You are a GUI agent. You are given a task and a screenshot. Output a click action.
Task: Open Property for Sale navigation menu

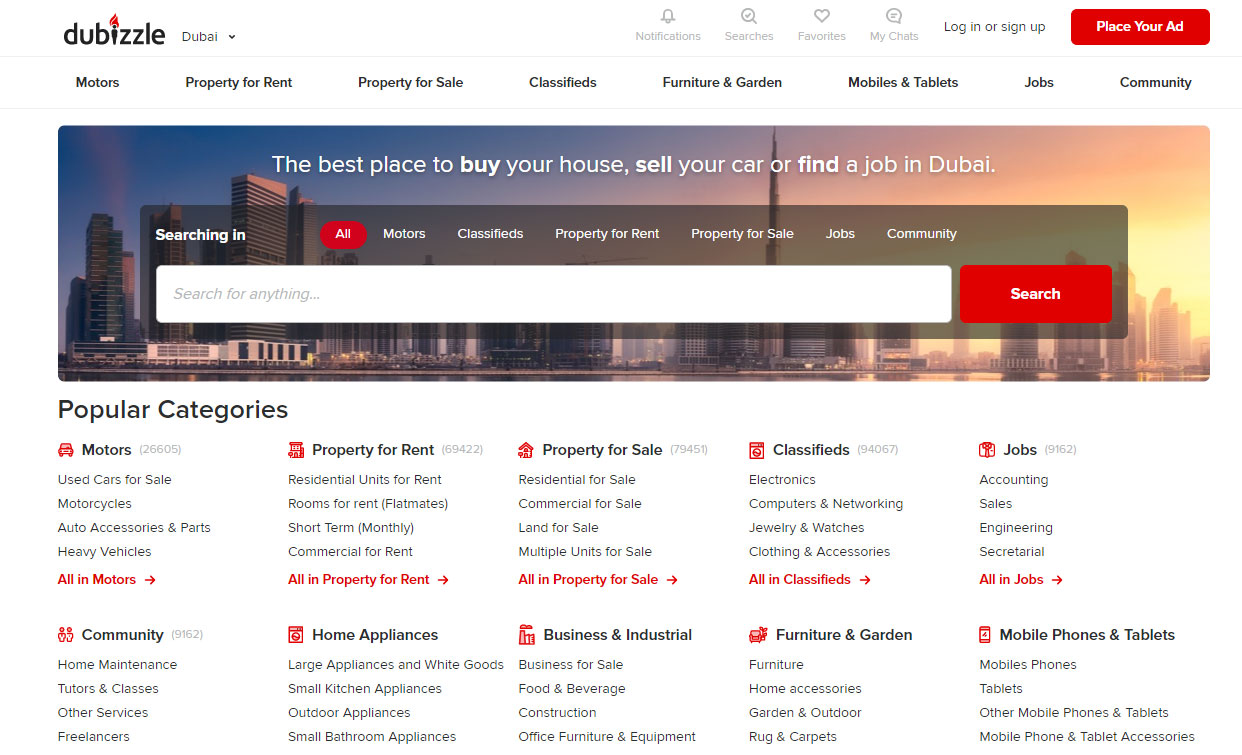point(410,83)
